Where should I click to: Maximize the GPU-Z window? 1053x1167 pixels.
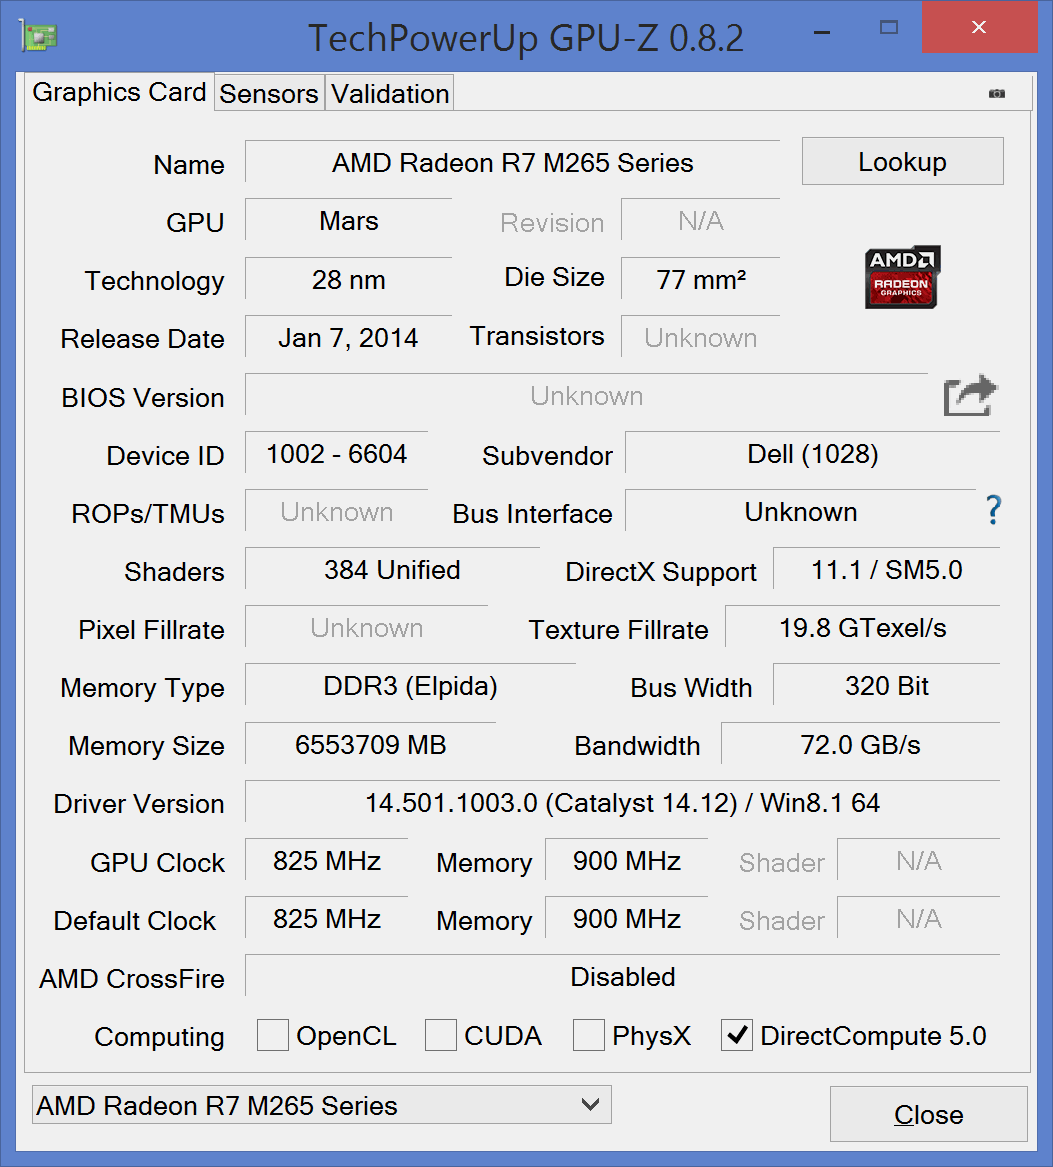click(889, 28)
